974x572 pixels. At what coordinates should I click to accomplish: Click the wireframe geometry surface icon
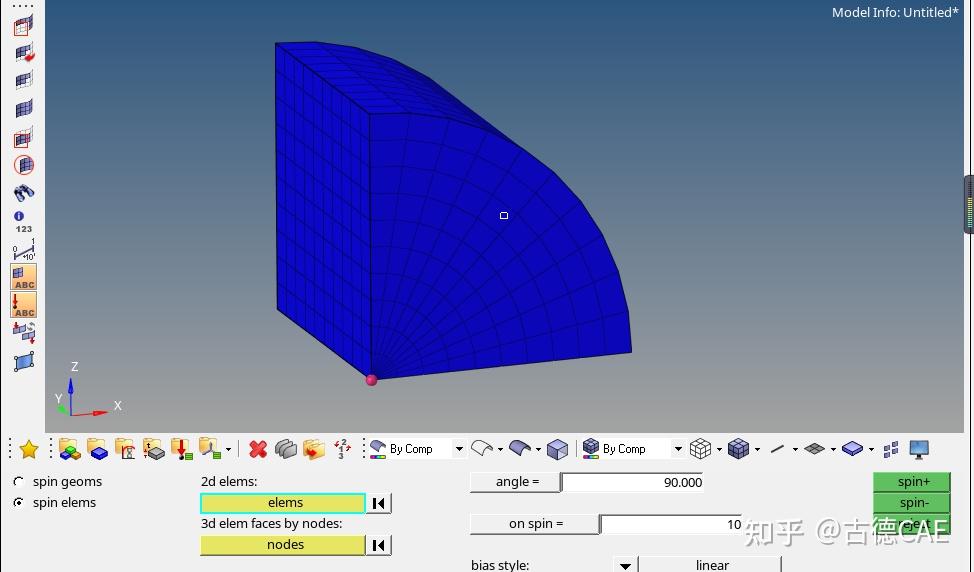coord(482,448)
